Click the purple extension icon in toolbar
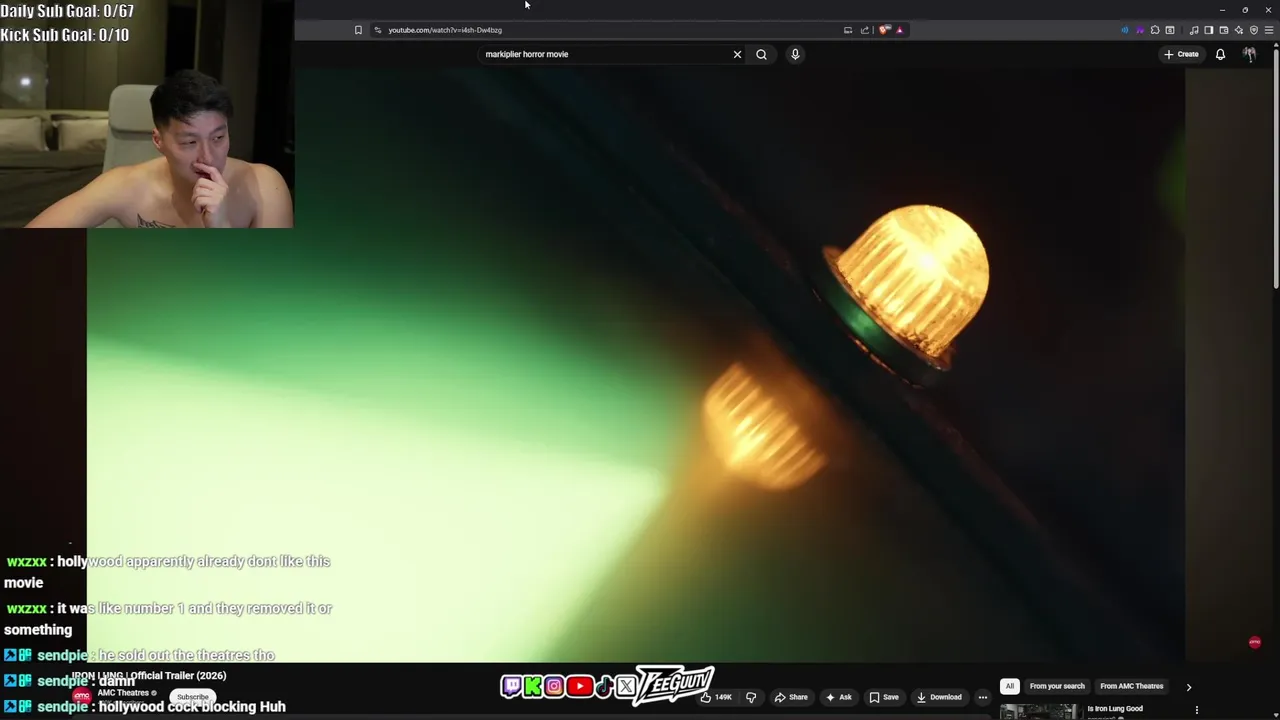Image resolution: width=1280 pixels, height=720 pixels. click(1139, 30)
